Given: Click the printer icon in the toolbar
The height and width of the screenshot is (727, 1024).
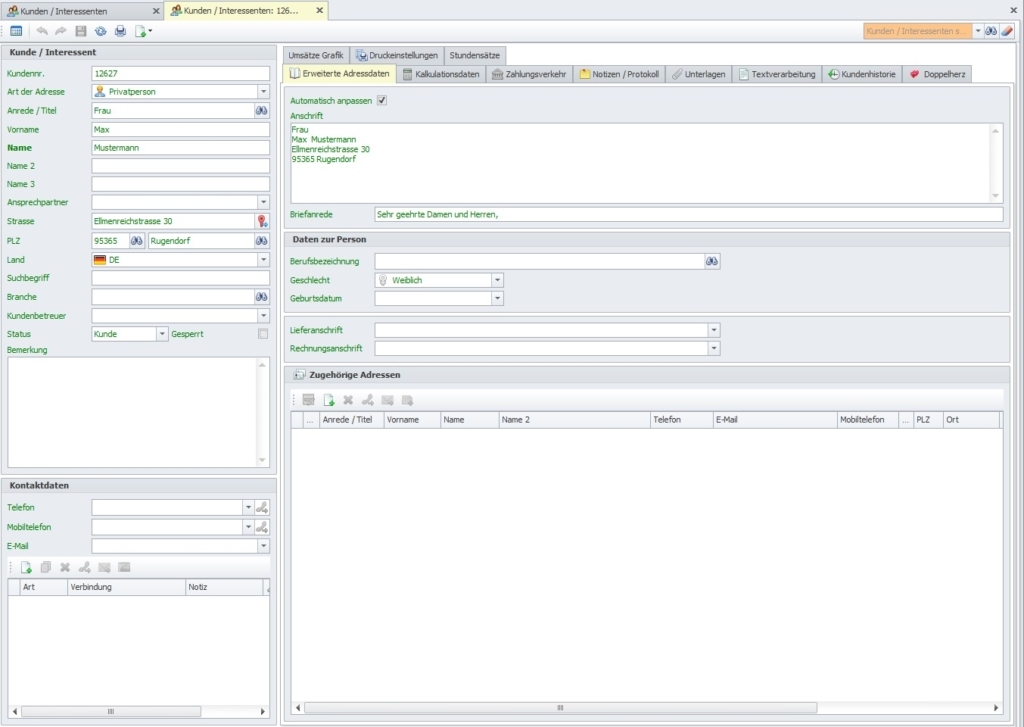Looking at the screenshot, I should click(120, 31).
